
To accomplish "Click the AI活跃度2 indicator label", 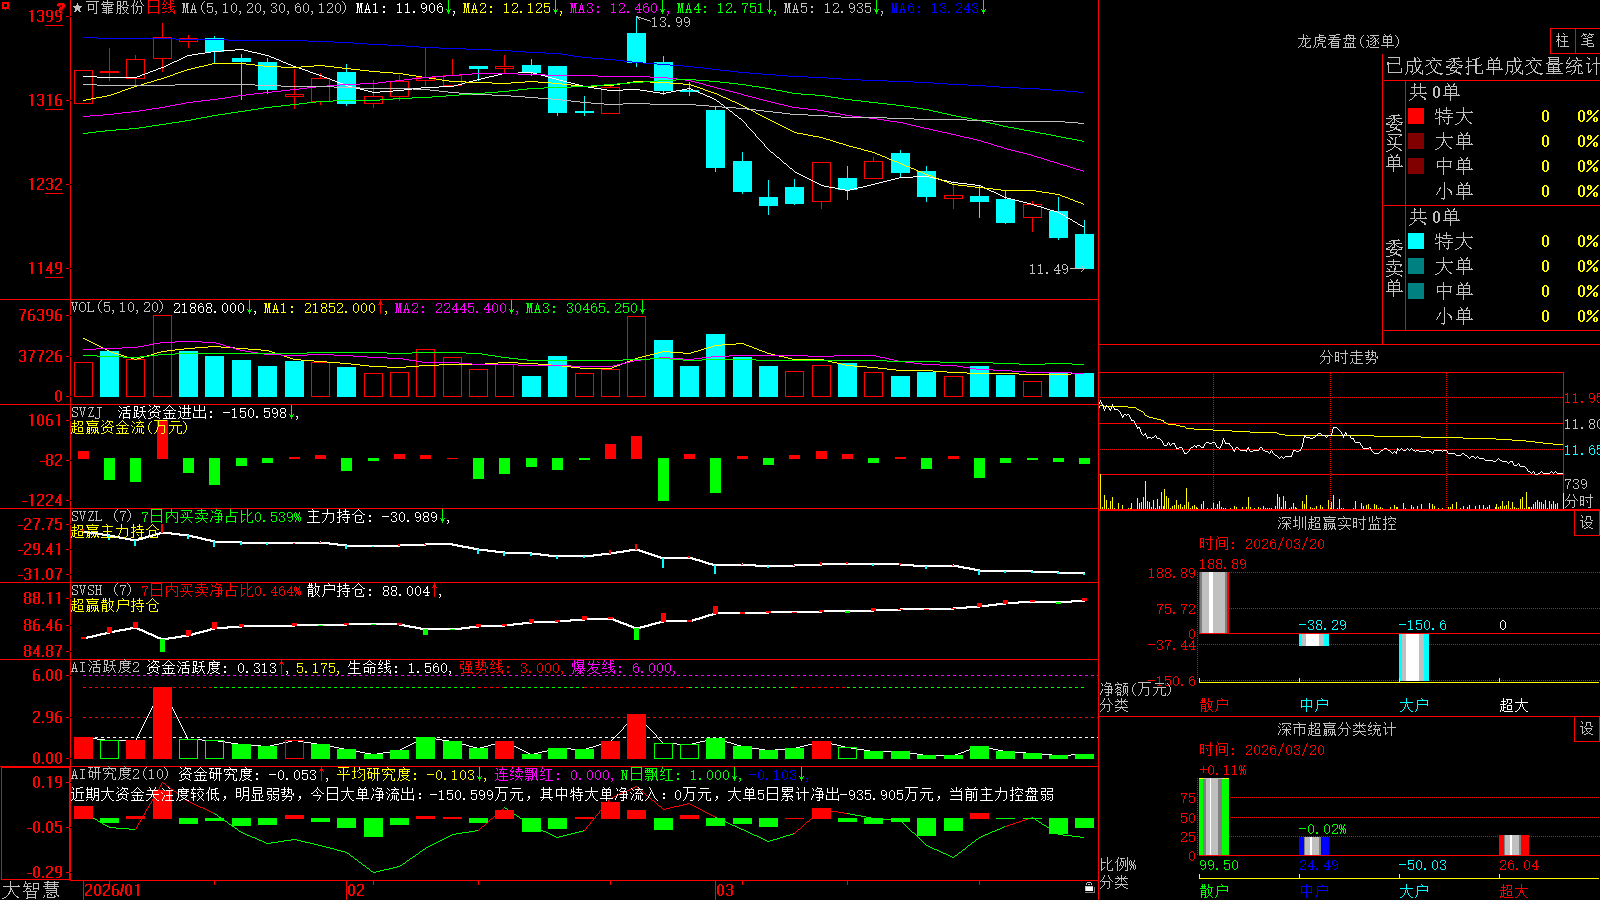I will 106,667.
